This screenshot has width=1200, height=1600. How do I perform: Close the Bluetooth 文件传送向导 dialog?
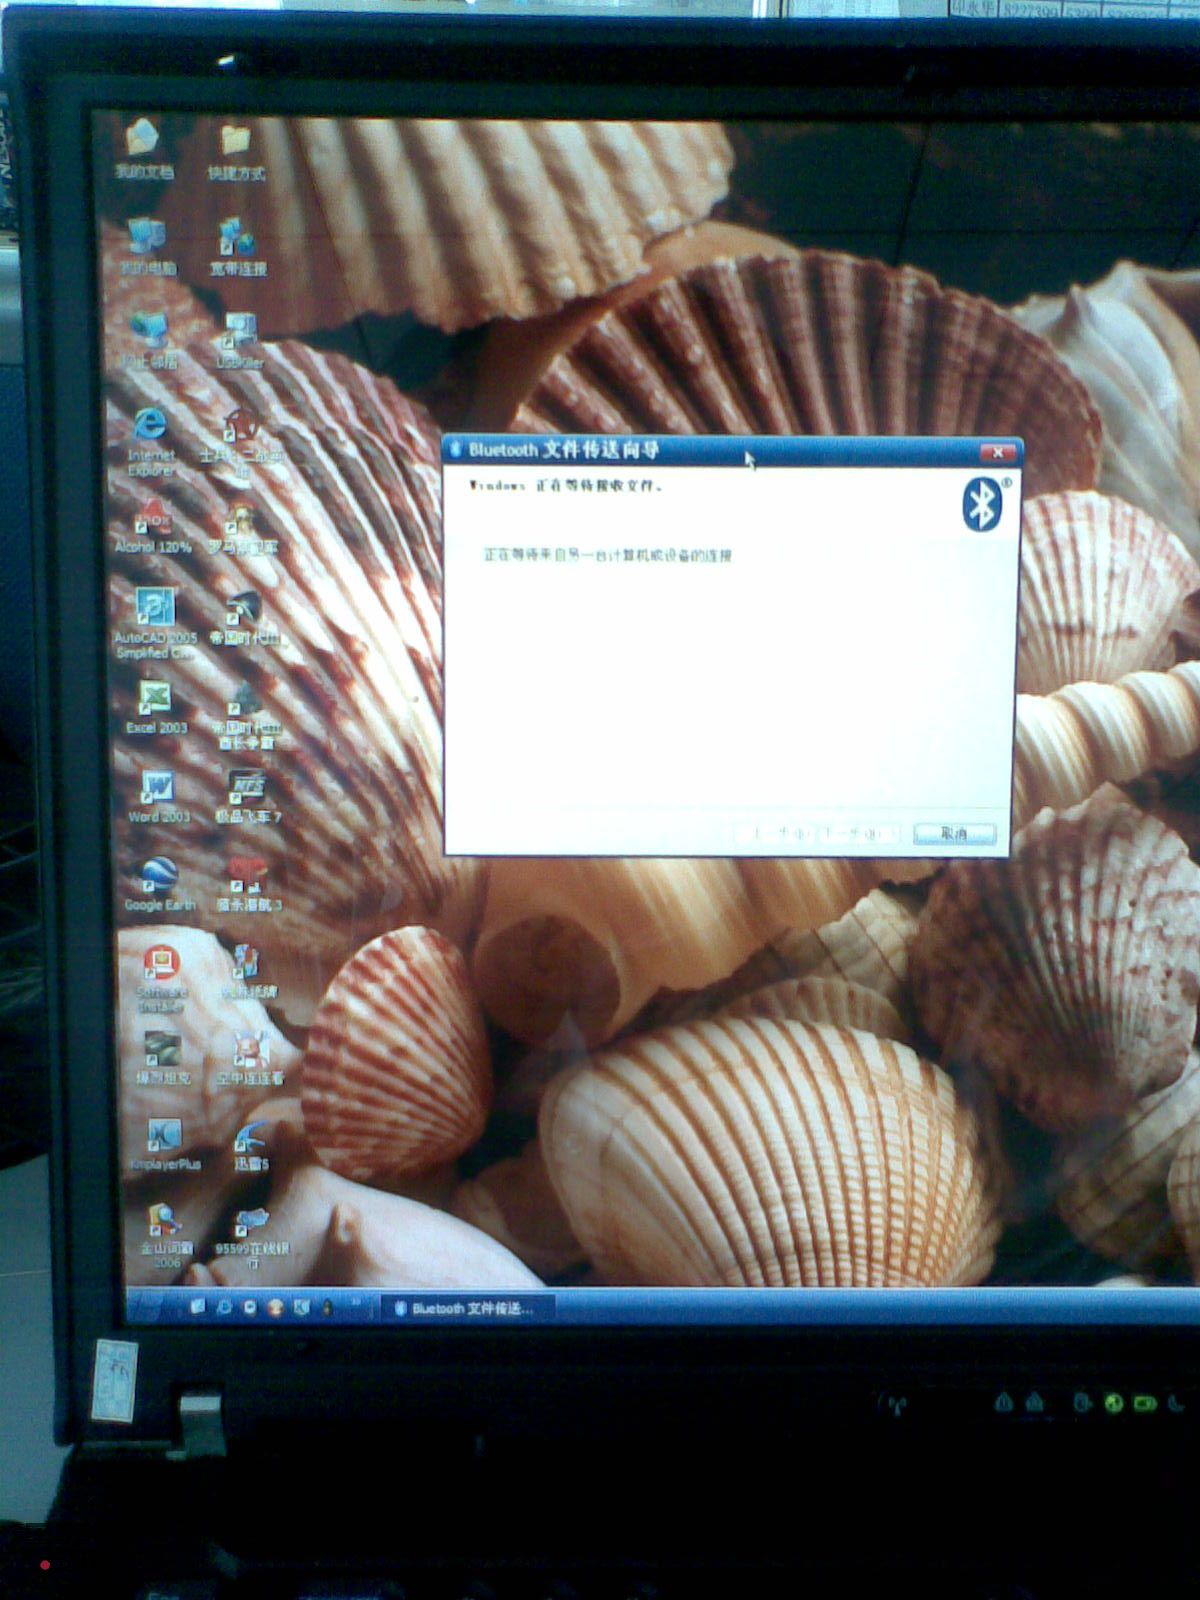pos(997,453)
